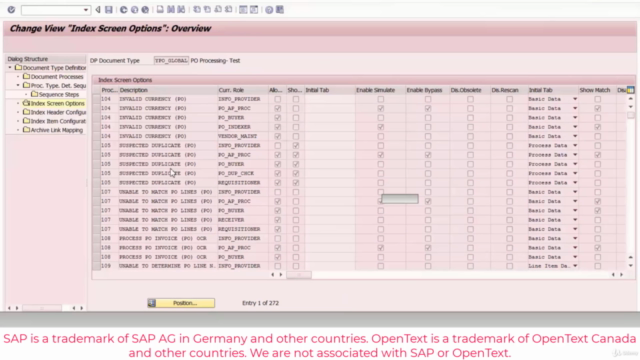This screenshot has height=360, width=640.
Task: Click the green Enter checkmark icon
Action: pyautogui.click(x=11, y=9)
